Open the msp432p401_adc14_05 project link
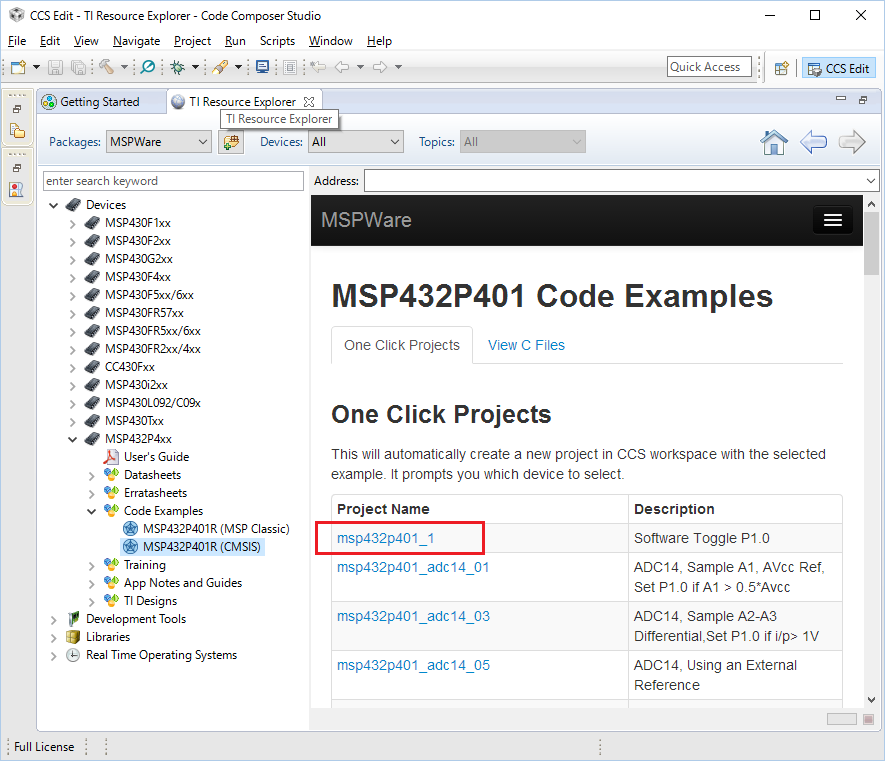Screen dimensions: 885x761 pos(413,665)
